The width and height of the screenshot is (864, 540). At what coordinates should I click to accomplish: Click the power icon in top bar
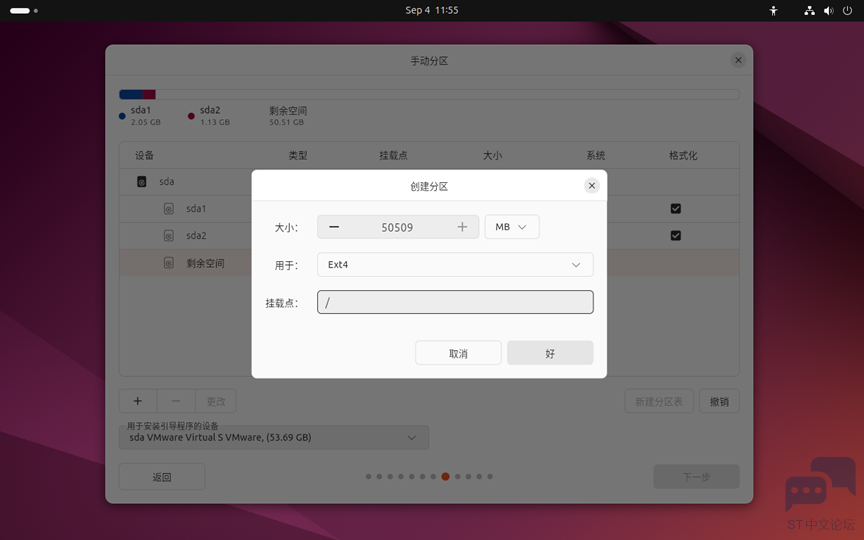coord(847,10)
